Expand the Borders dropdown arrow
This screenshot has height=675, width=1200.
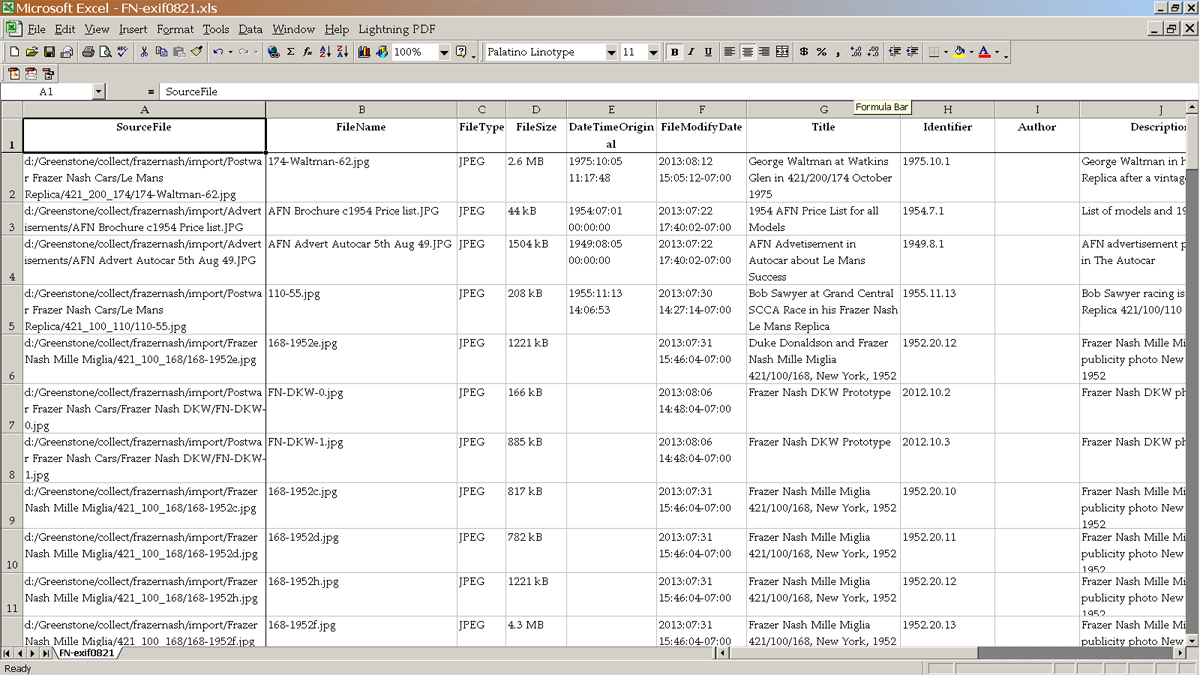click(x=946, y=52)
